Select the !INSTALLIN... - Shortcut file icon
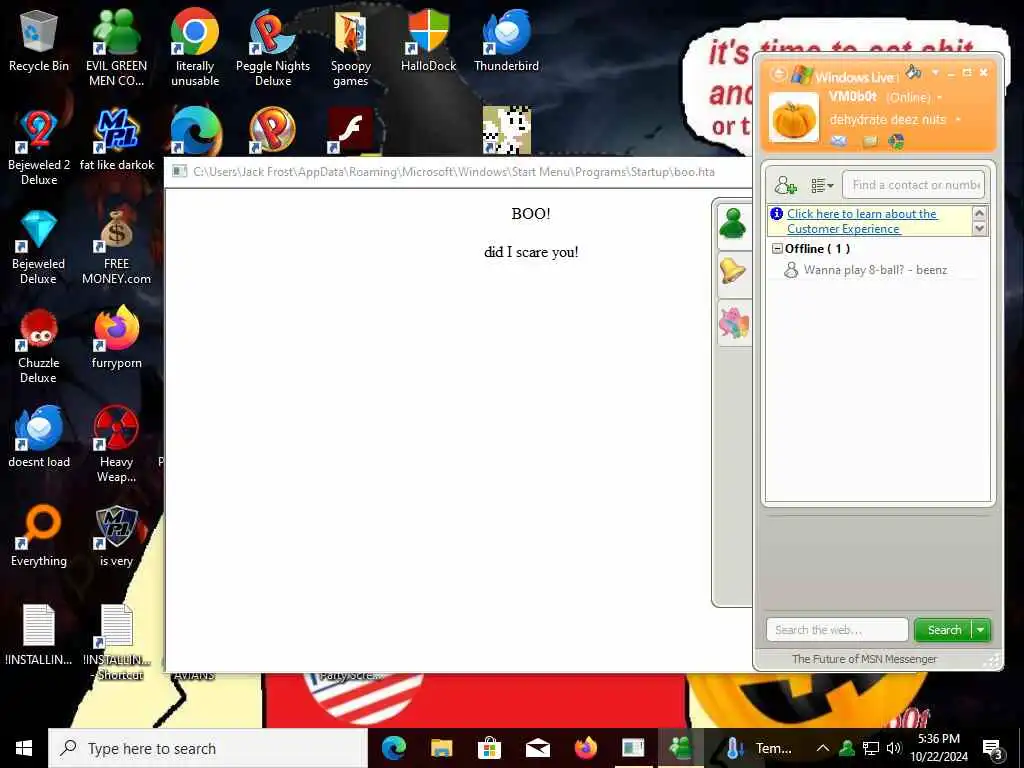Viewport: 1024px width, 768px height. pos(117,643)
